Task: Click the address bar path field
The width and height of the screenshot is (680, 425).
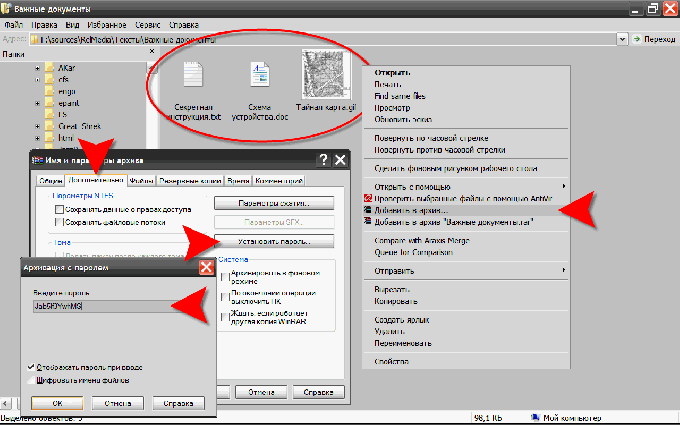Action: pyautogui.click(x=323, y=39)
